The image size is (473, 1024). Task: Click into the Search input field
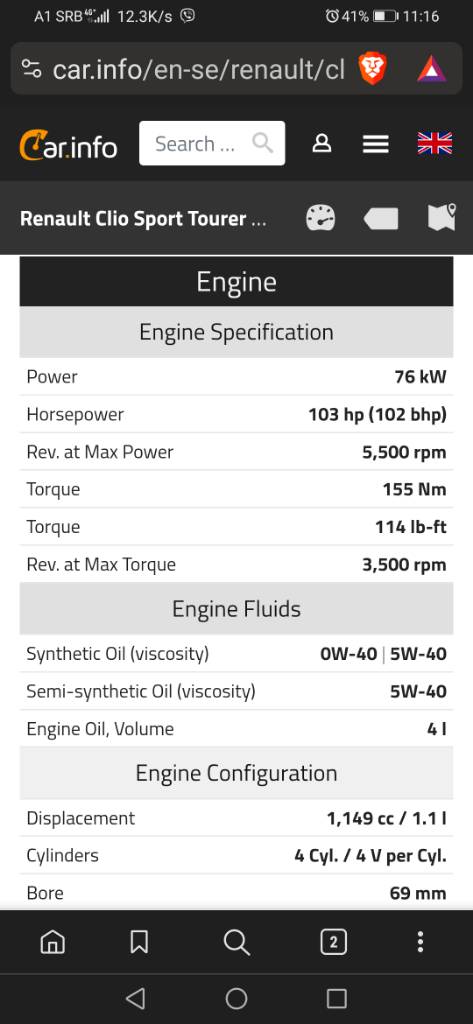pos(212,143)
